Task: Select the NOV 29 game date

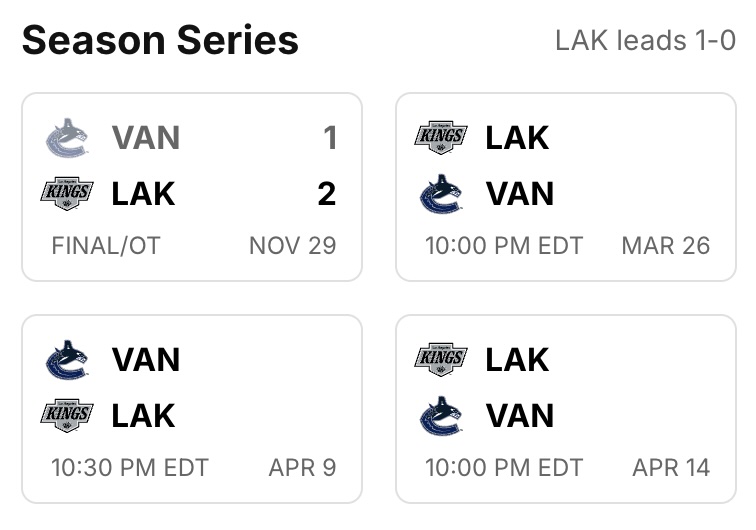Action: (x=292, y=246)
